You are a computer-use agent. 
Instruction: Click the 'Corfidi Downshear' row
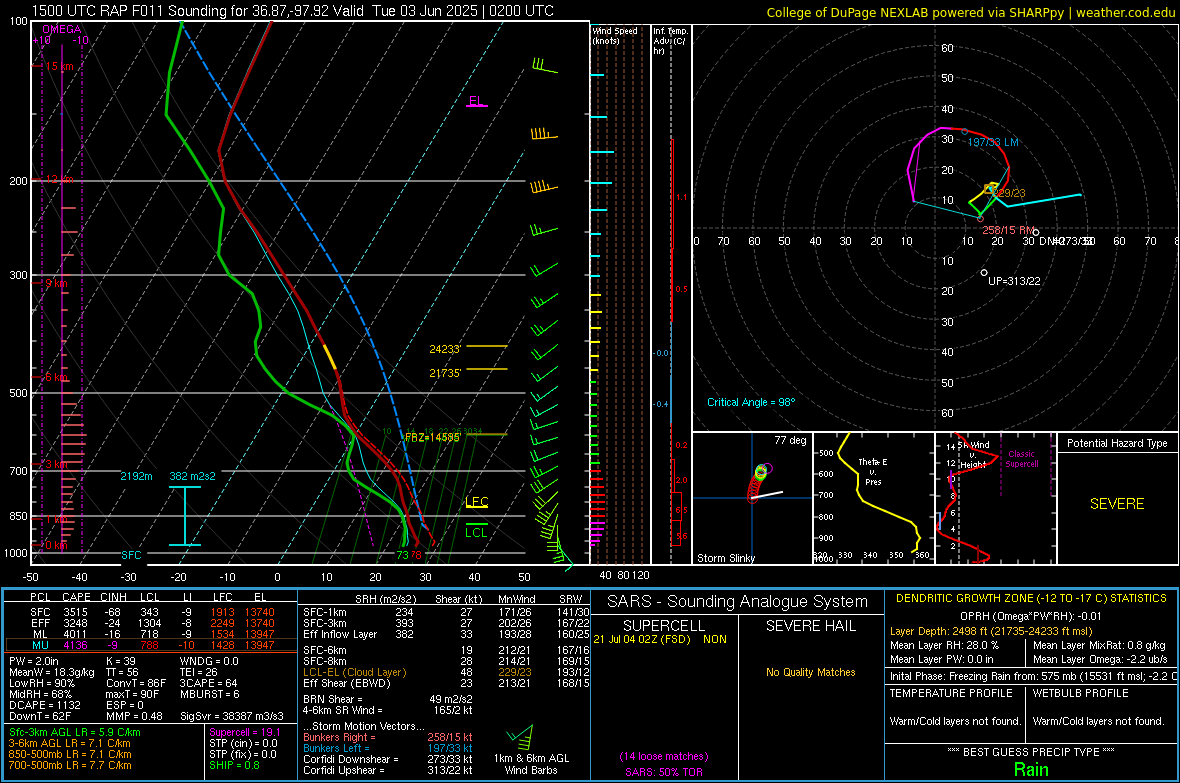pyautogui.click(x=388, y=760)
